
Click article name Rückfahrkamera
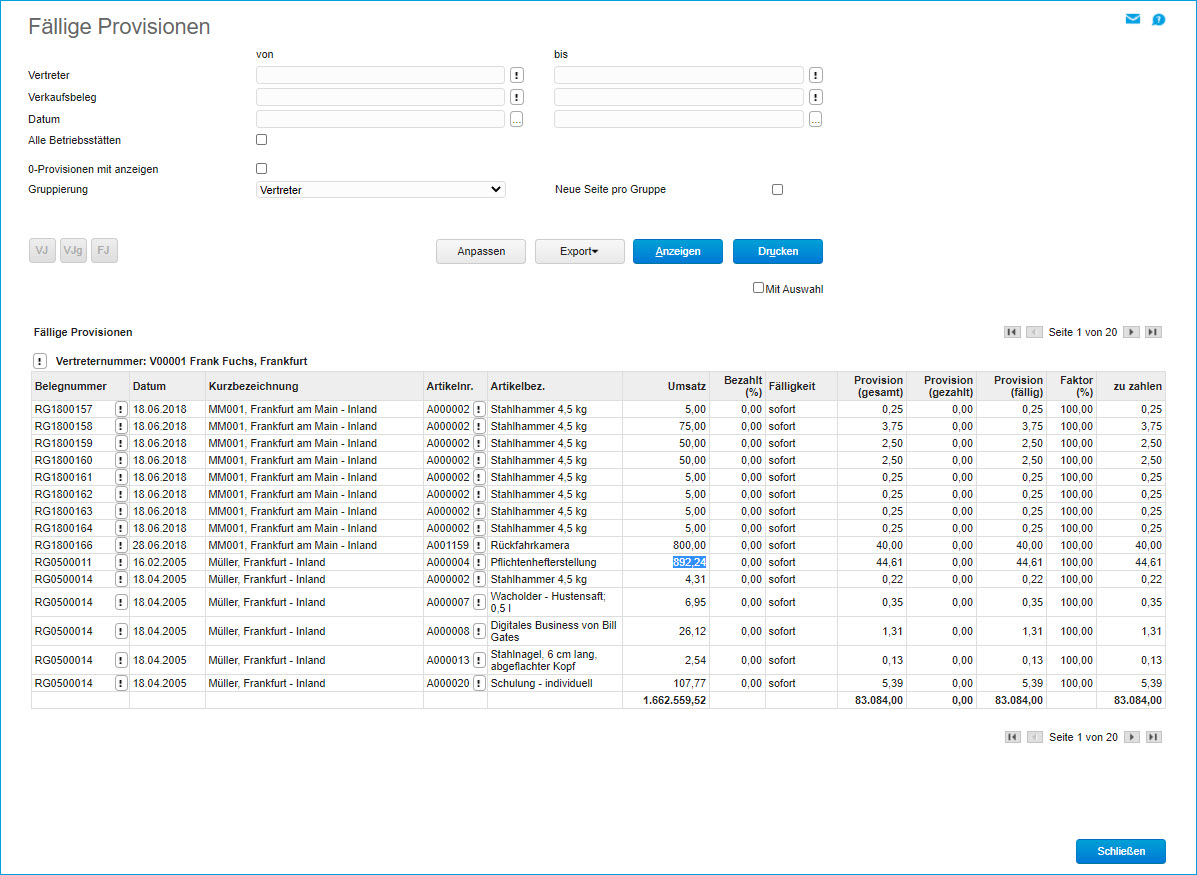tap(530, 545)
